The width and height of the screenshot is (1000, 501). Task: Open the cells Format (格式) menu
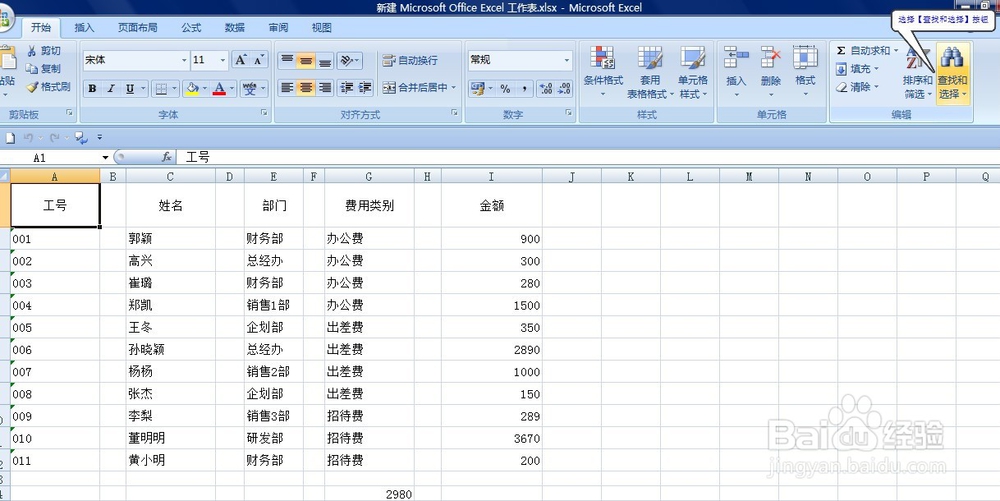point(805,71)
